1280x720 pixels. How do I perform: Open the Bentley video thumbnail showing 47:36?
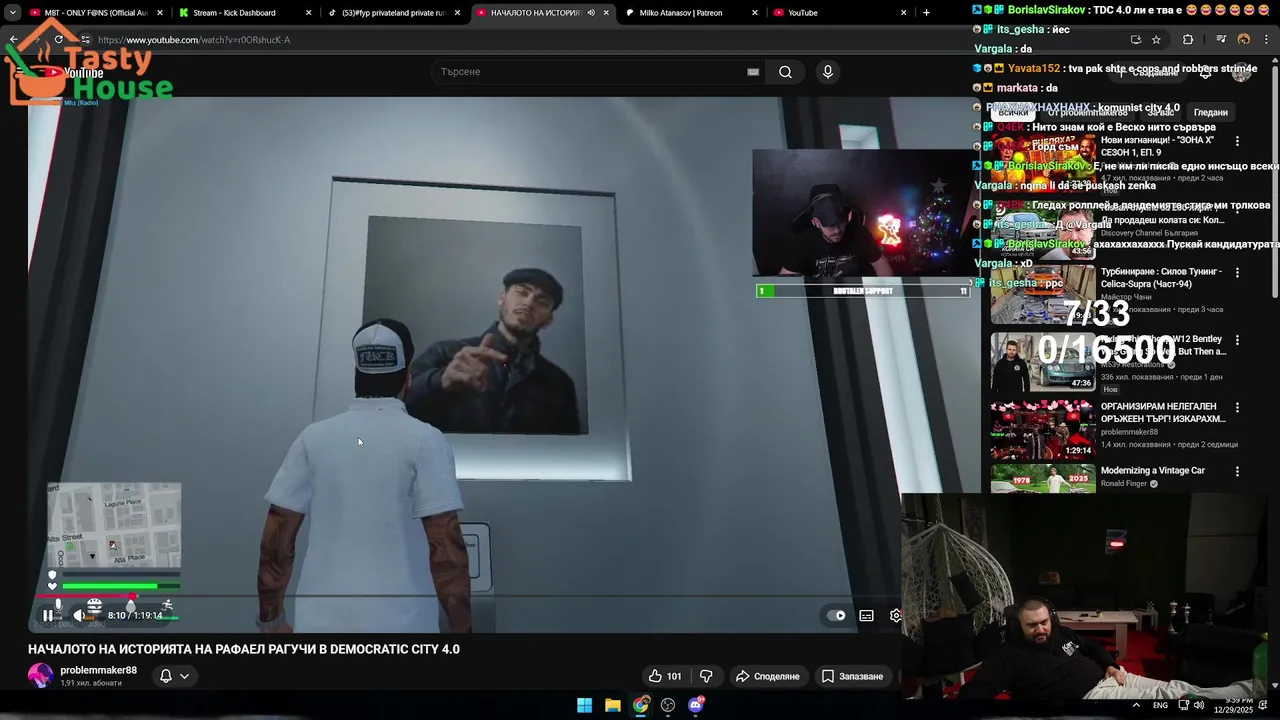1043,362
